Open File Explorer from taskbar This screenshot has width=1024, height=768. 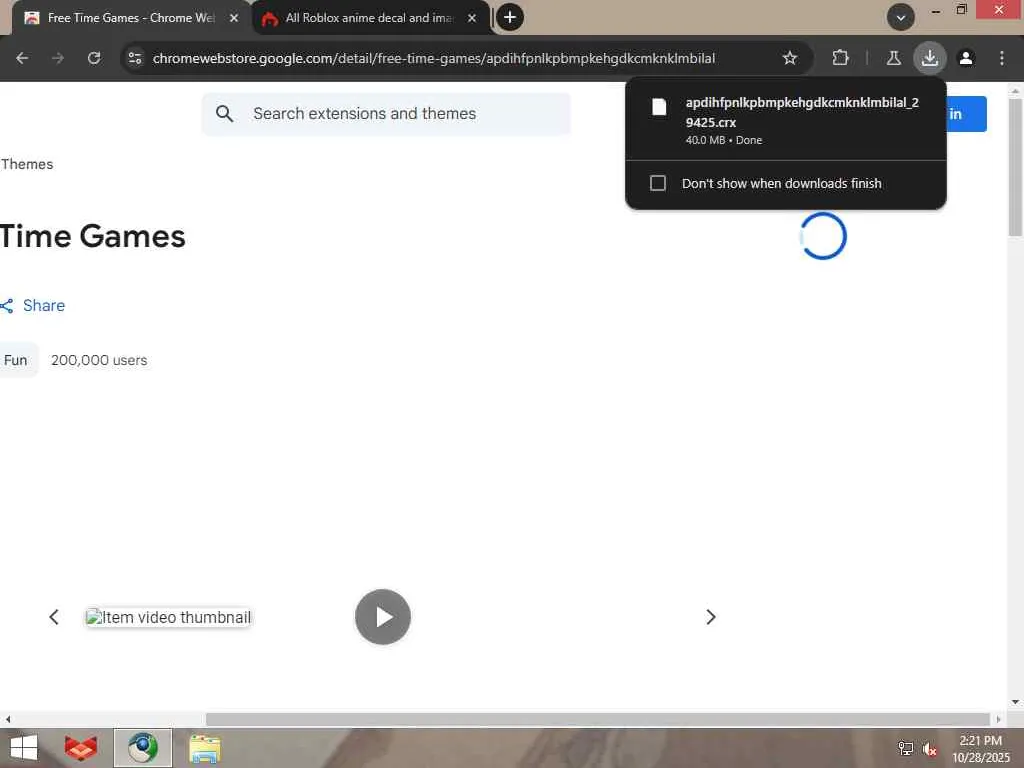(204, 748)
